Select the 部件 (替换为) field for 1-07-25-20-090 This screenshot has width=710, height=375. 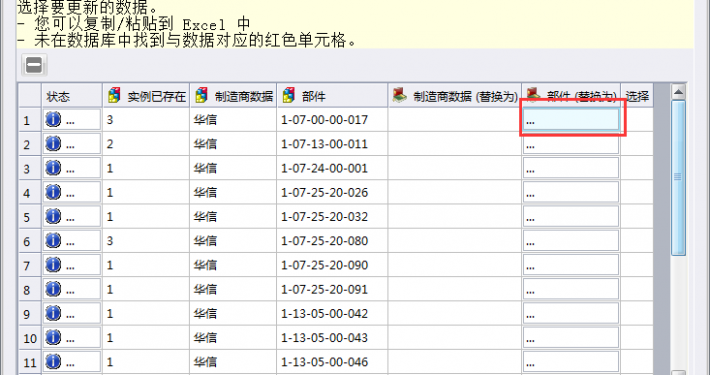click(x=571, y=265)
